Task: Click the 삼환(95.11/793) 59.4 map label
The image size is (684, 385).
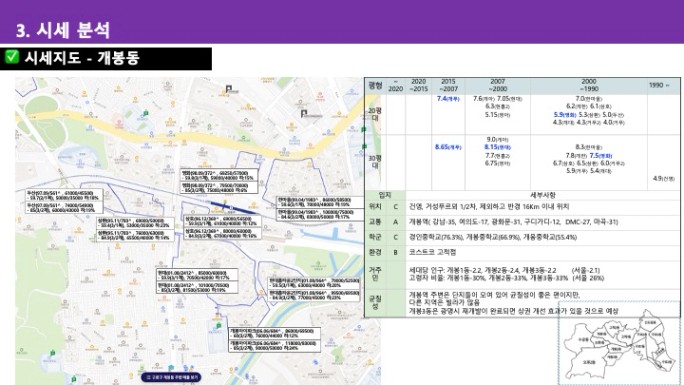Action: [x=135, y=223]
